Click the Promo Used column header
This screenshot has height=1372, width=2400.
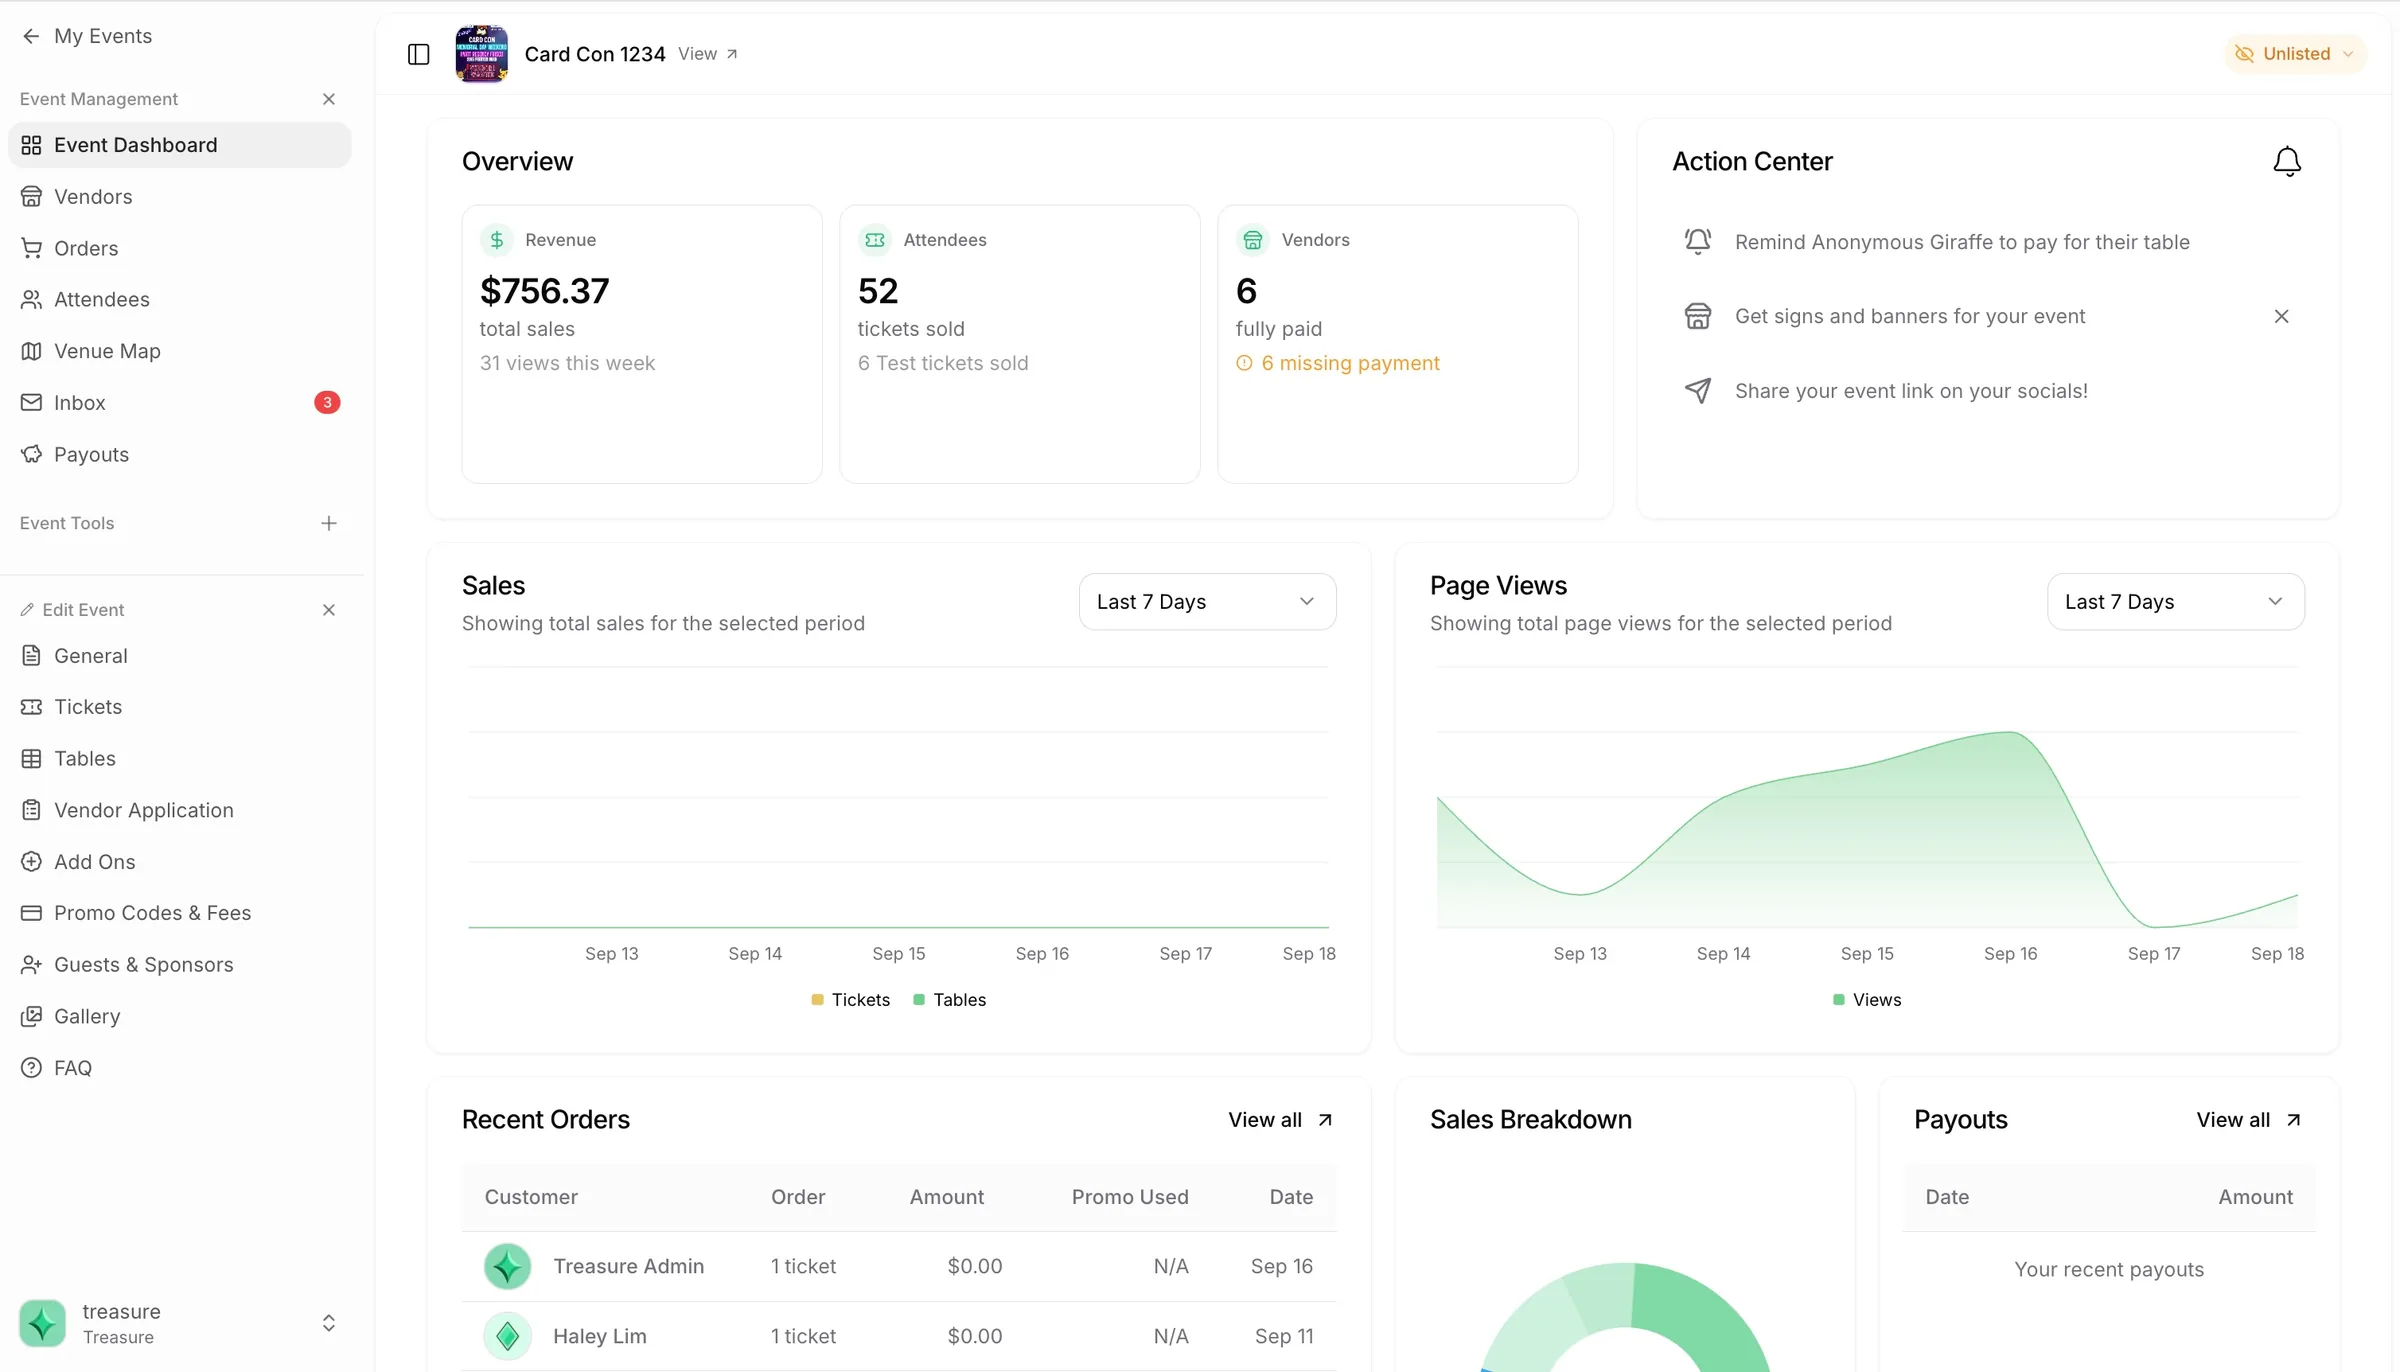pyautogui.click(x=1130, y=1197)
